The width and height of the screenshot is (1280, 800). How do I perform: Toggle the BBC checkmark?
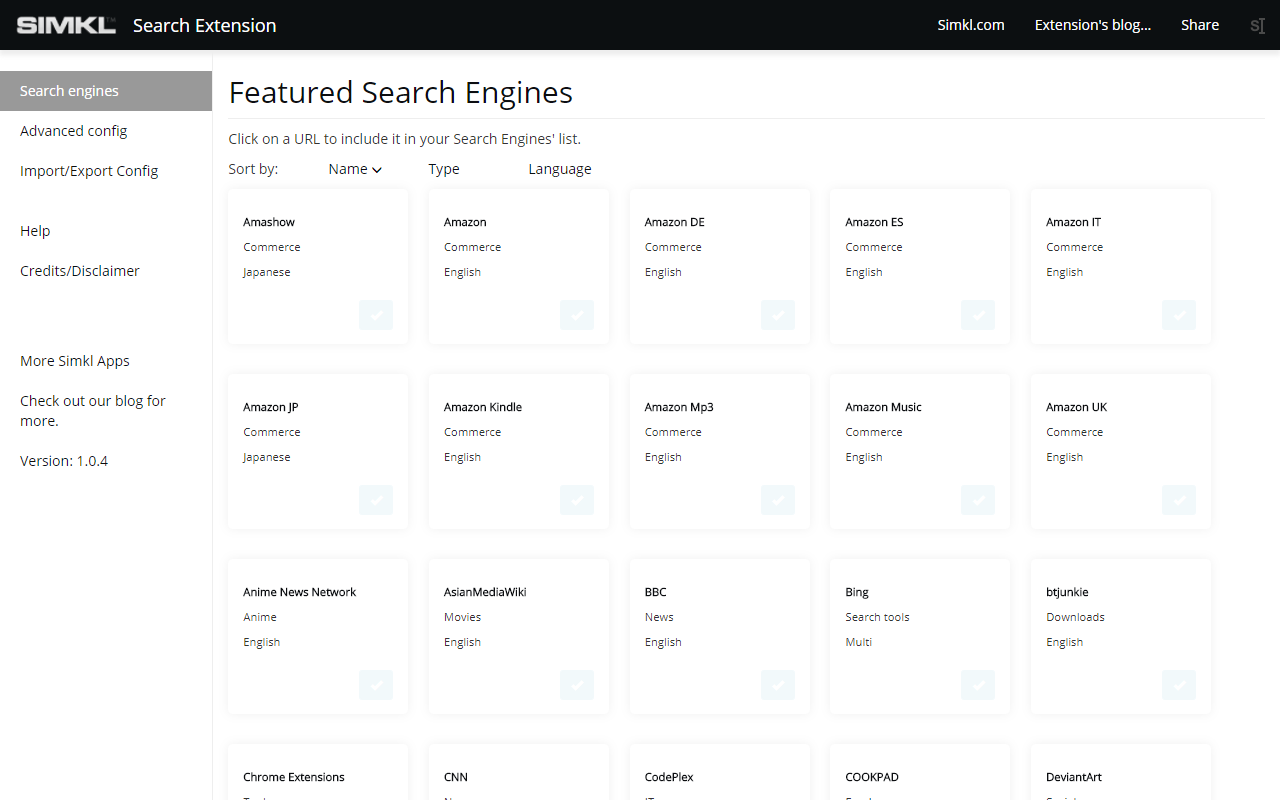778,685
